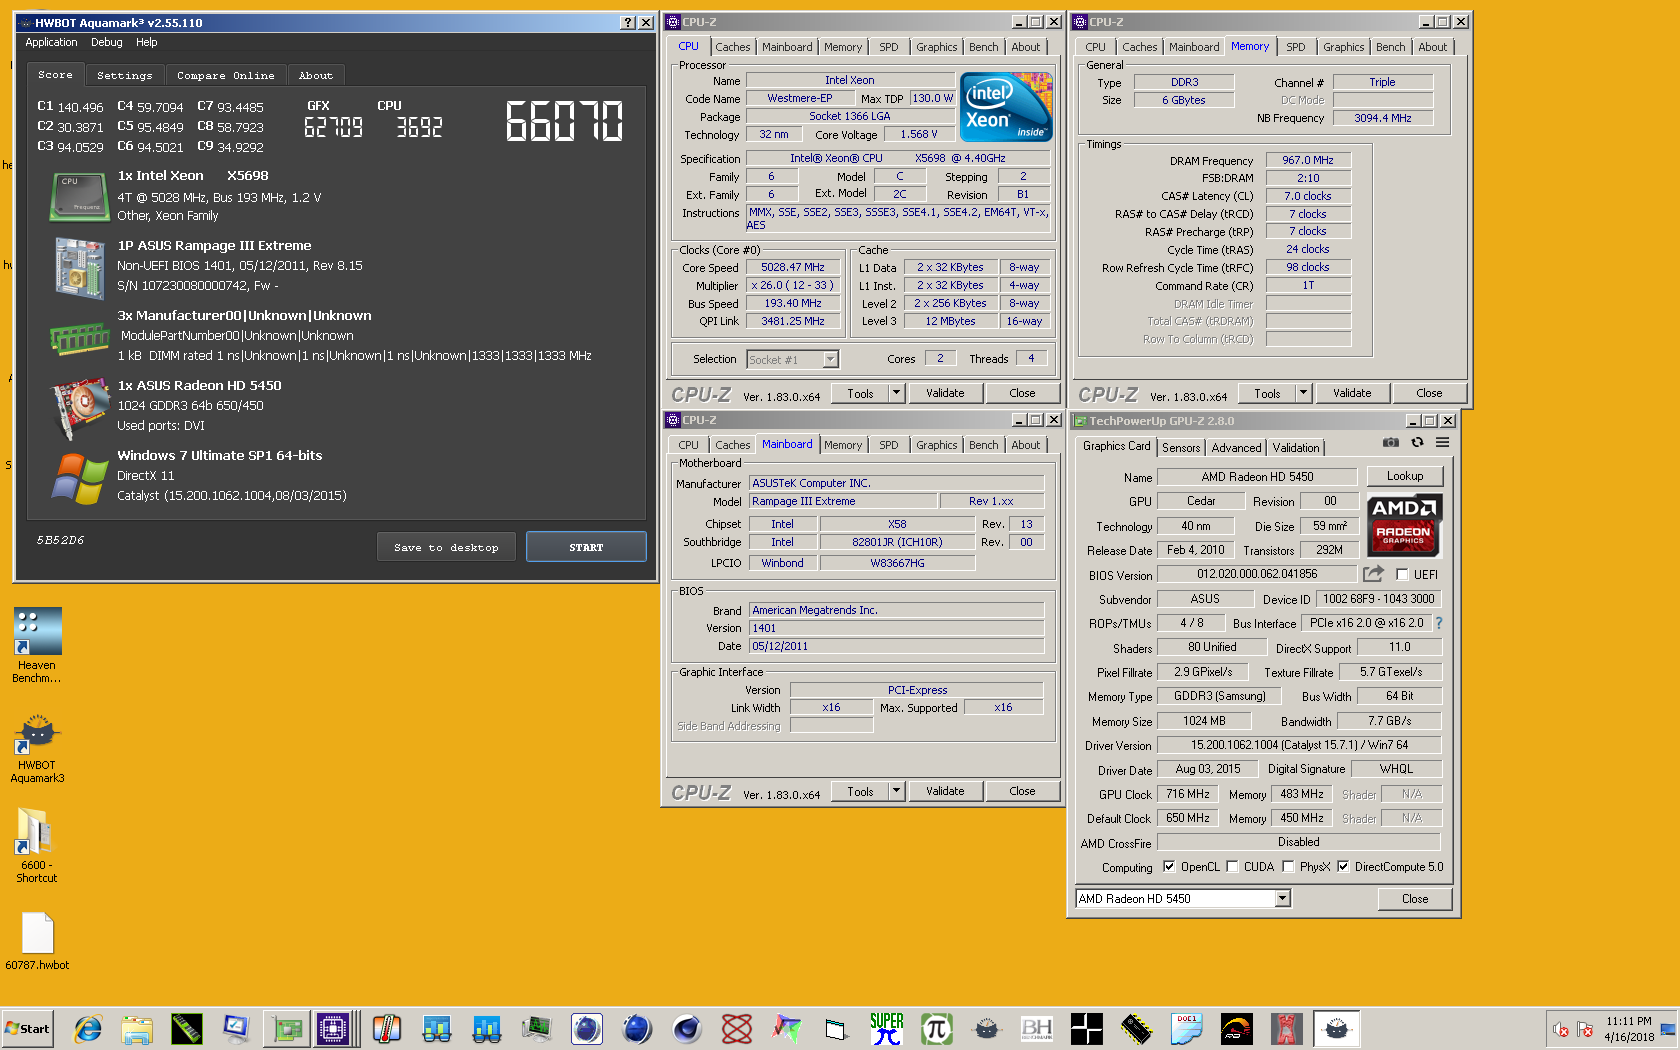Click the Tools button in CPU-Z CPU window

[x=860, y=393]
